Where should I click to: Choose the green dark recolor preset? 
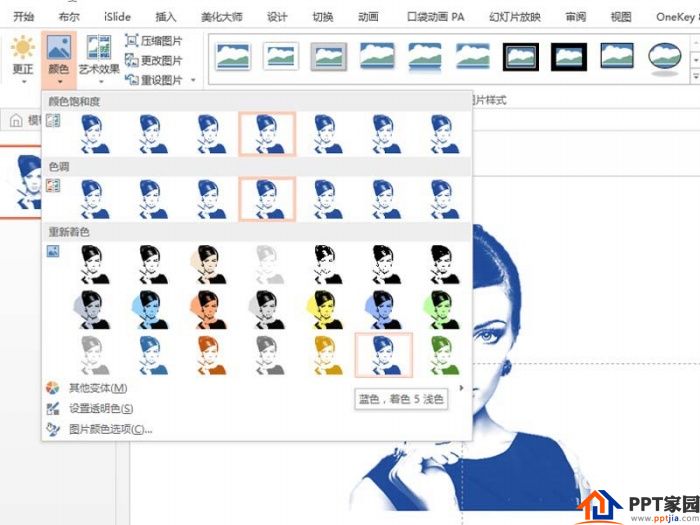pyautogui.click(x=442, y=309)
